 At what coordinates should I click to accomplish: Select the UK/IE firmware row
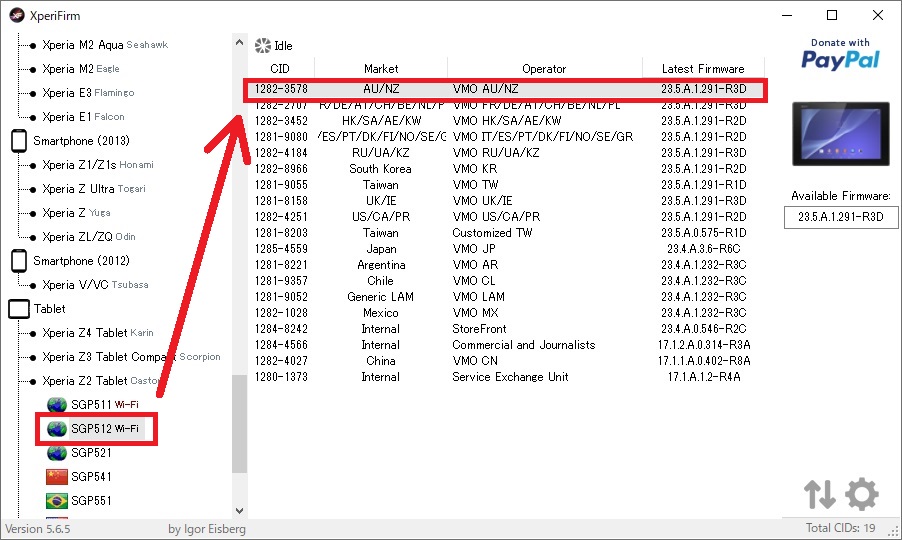(506, 201)
